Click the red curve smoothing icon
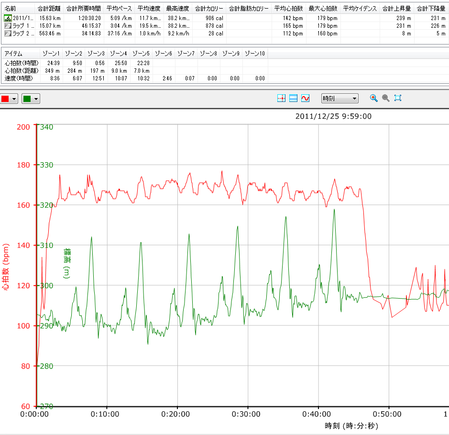The width and height of the screenshot is (449, 435). (305, 98)
